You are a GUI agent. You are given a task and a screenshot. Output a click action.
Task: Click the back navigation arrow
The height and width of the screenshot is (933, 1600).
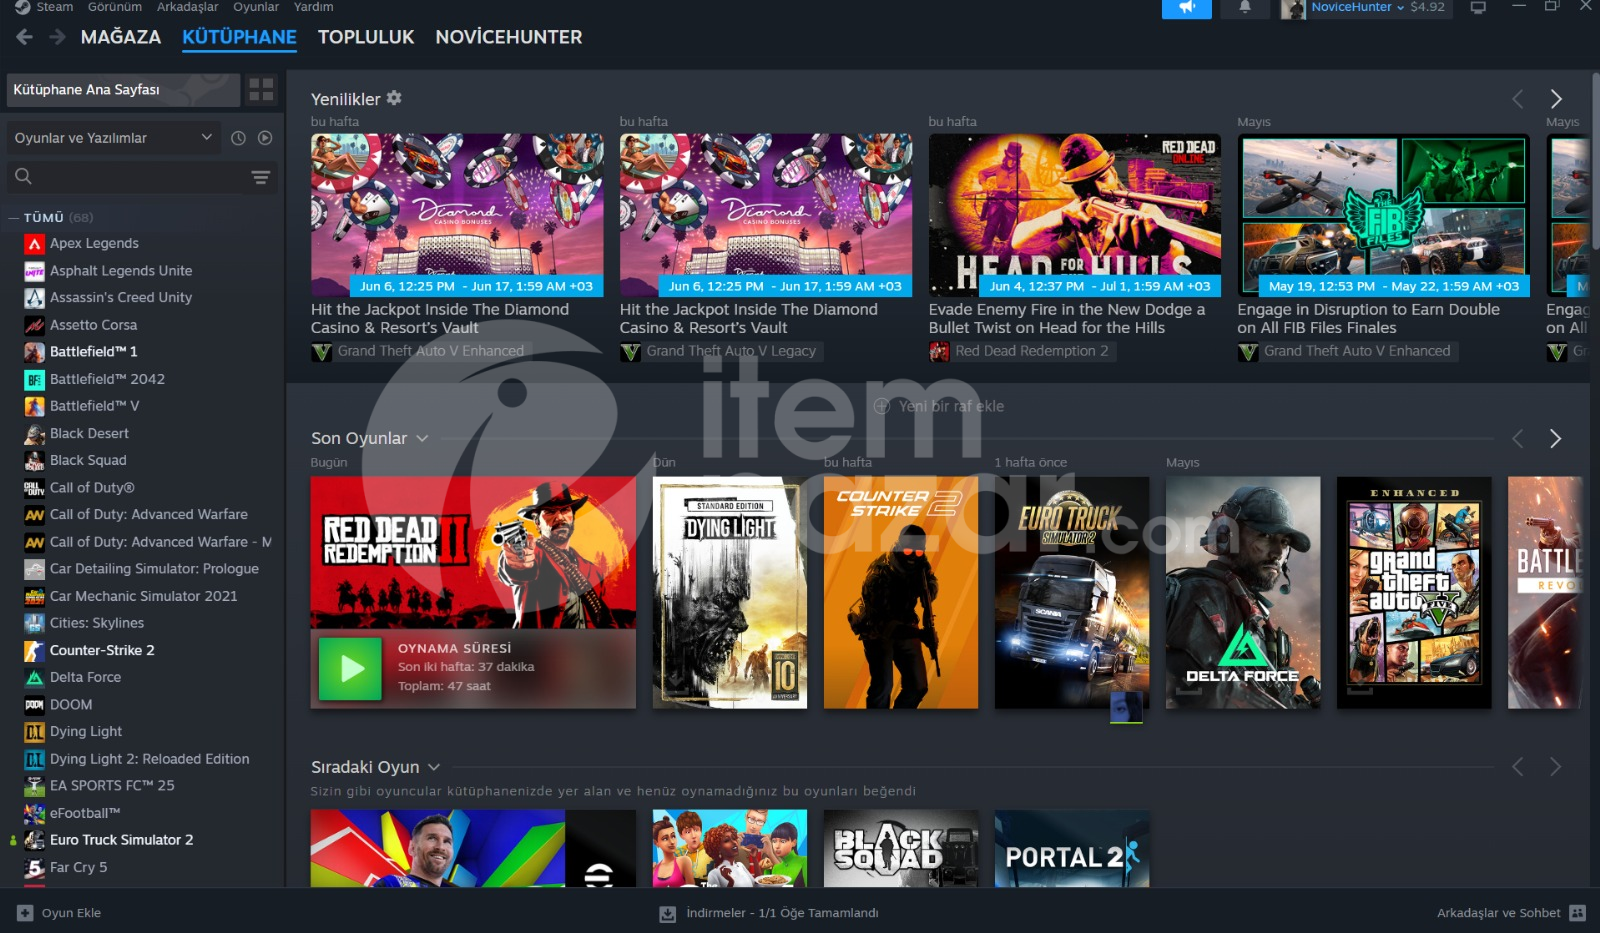25,37
